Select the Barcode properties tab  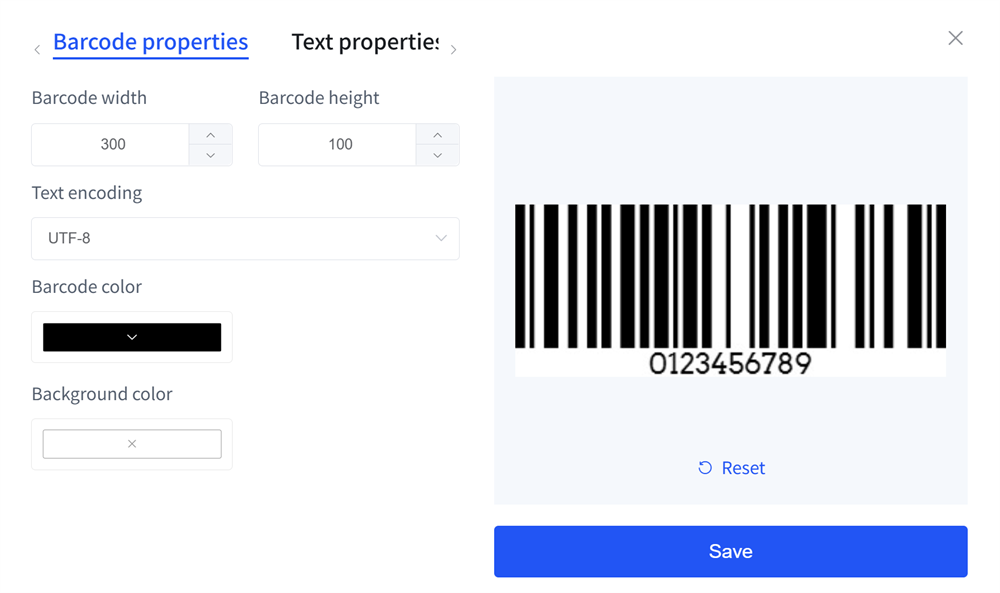coord(150,42)
